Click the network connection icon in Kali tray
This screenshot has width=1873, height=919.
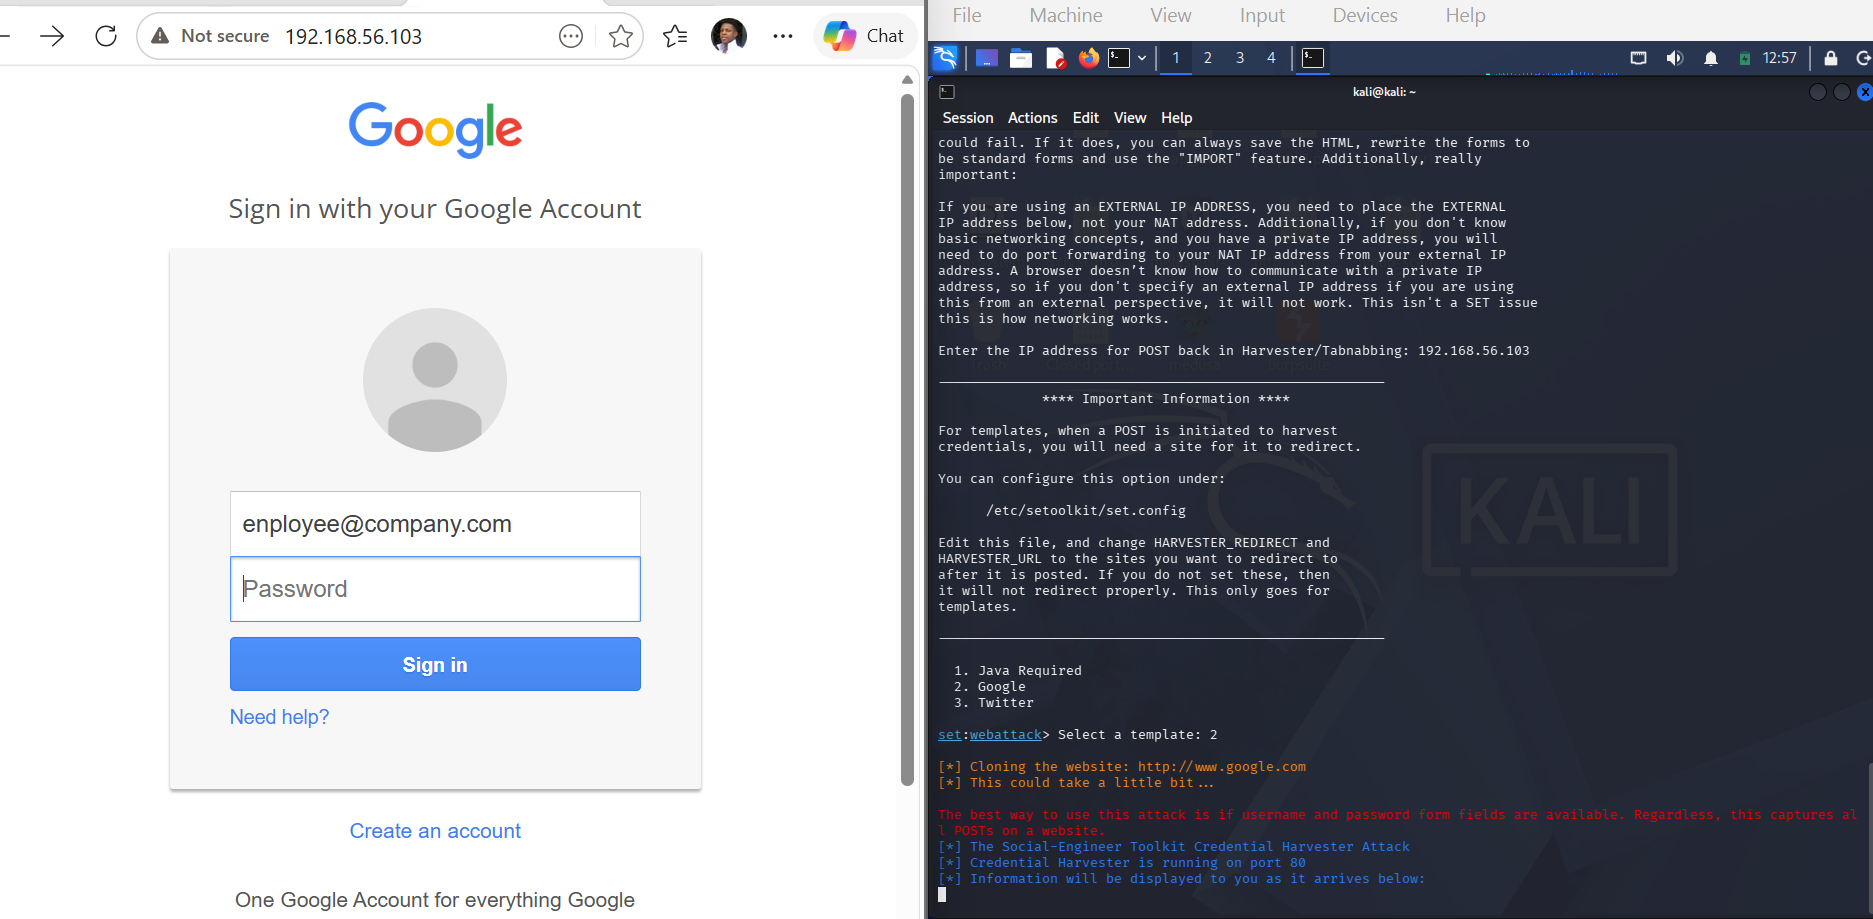(x=1638, y=58)
